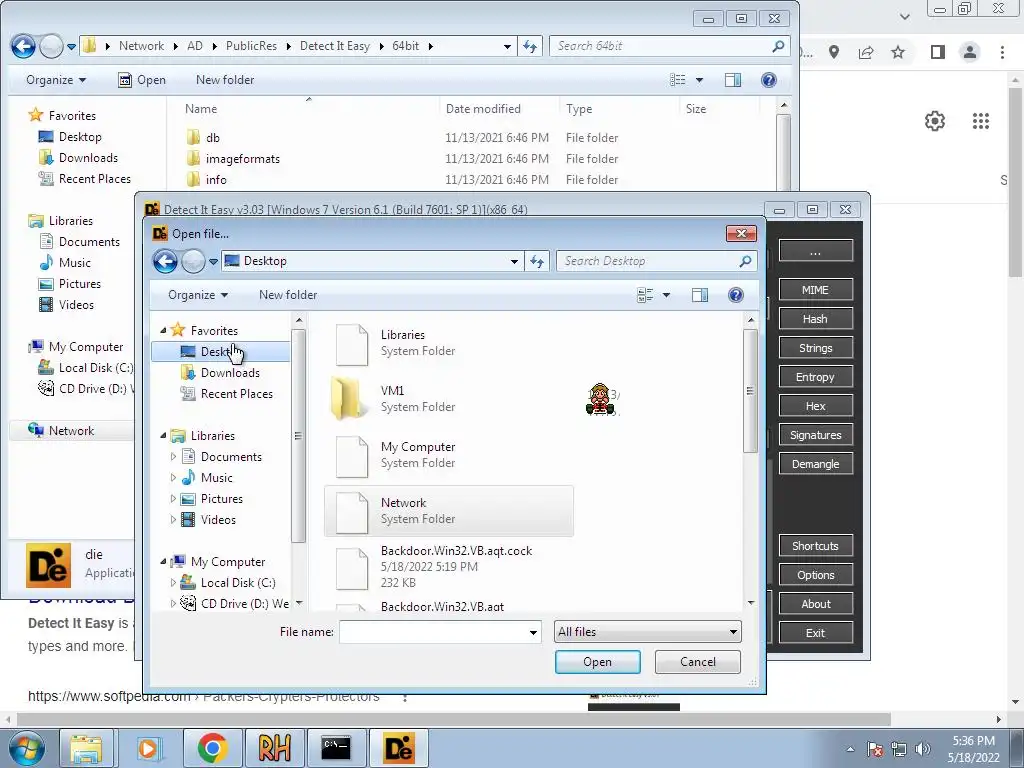Image resolution: width=1024 pixels, height=768 pixels.
Task: Select Recent Places in Open file dialog
Action: pos(236,394)
